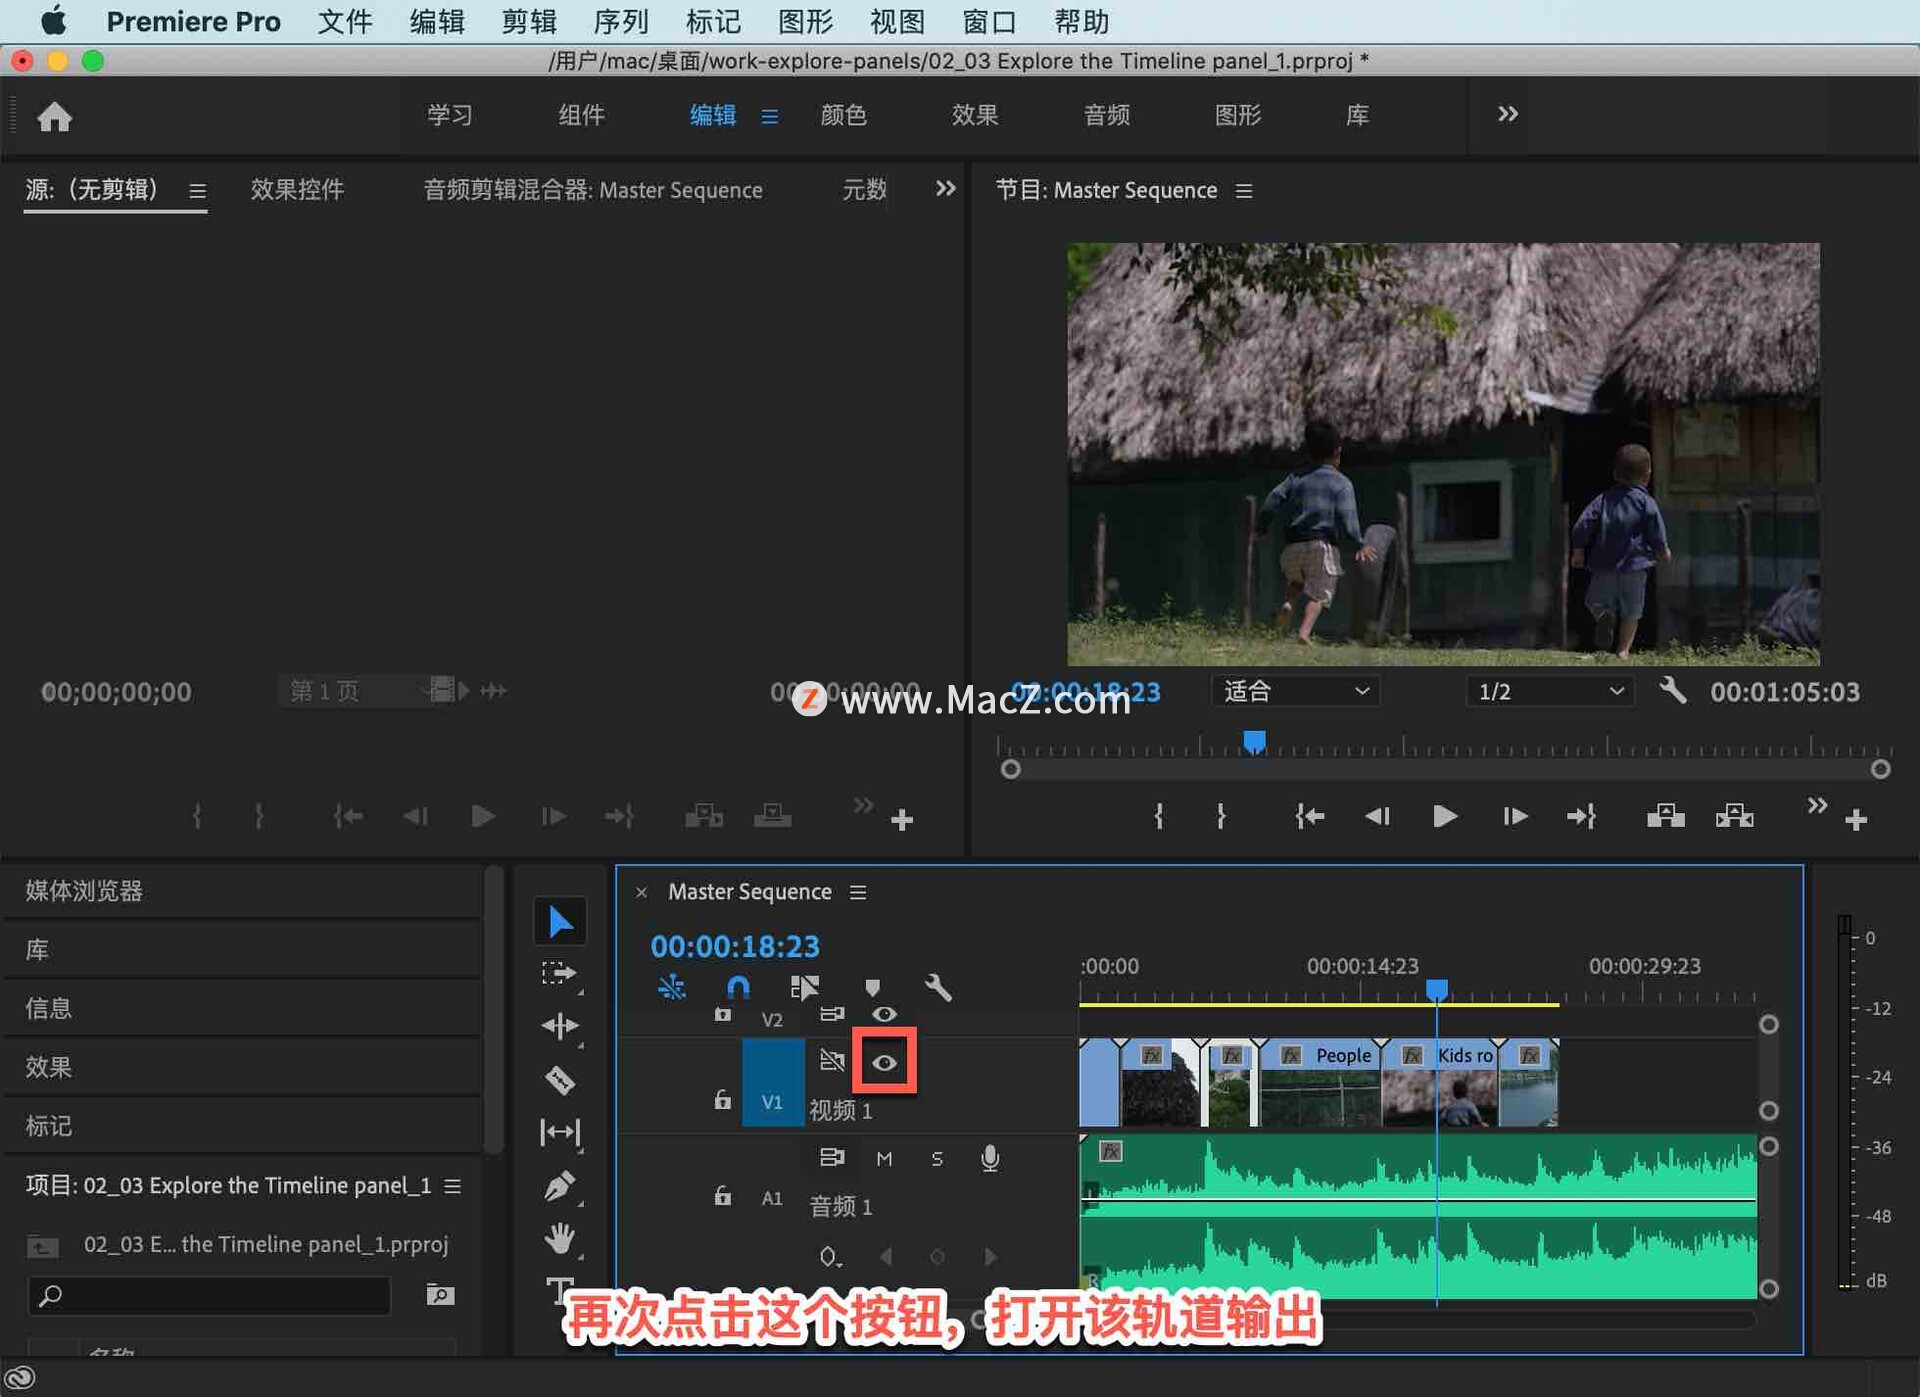
Task: Select the Razor tool
Action: [x=559, y=1080]
